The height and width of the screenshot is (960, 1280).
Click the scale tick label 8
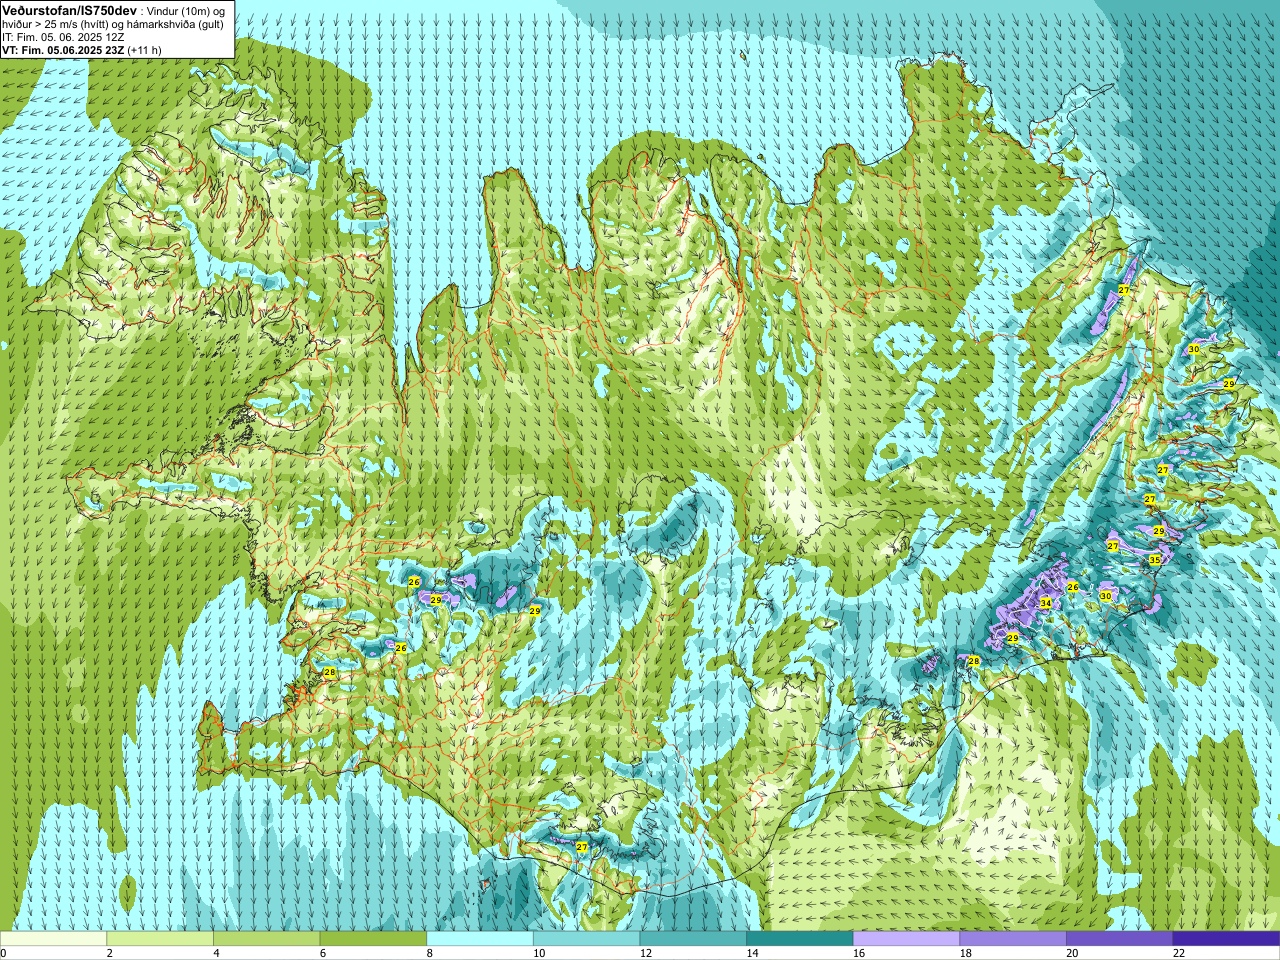(429, 953)
